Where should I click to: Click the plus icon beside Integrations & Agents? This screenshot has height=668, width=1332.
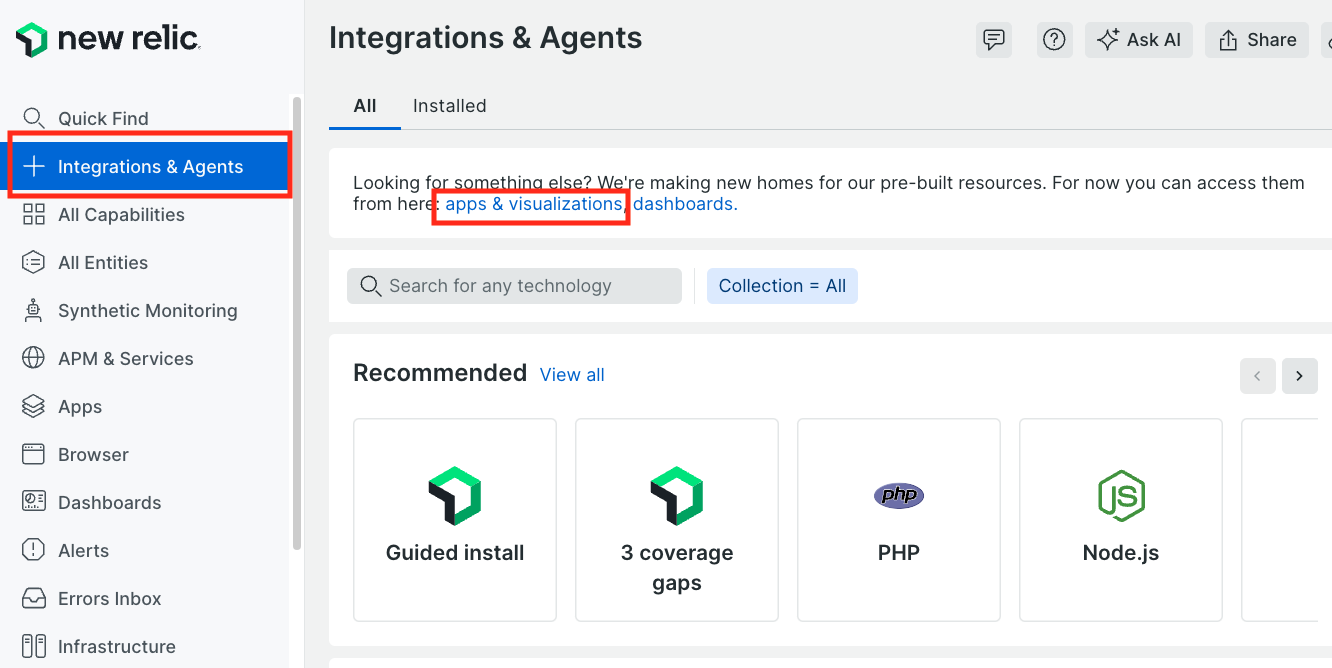[34, 166]
